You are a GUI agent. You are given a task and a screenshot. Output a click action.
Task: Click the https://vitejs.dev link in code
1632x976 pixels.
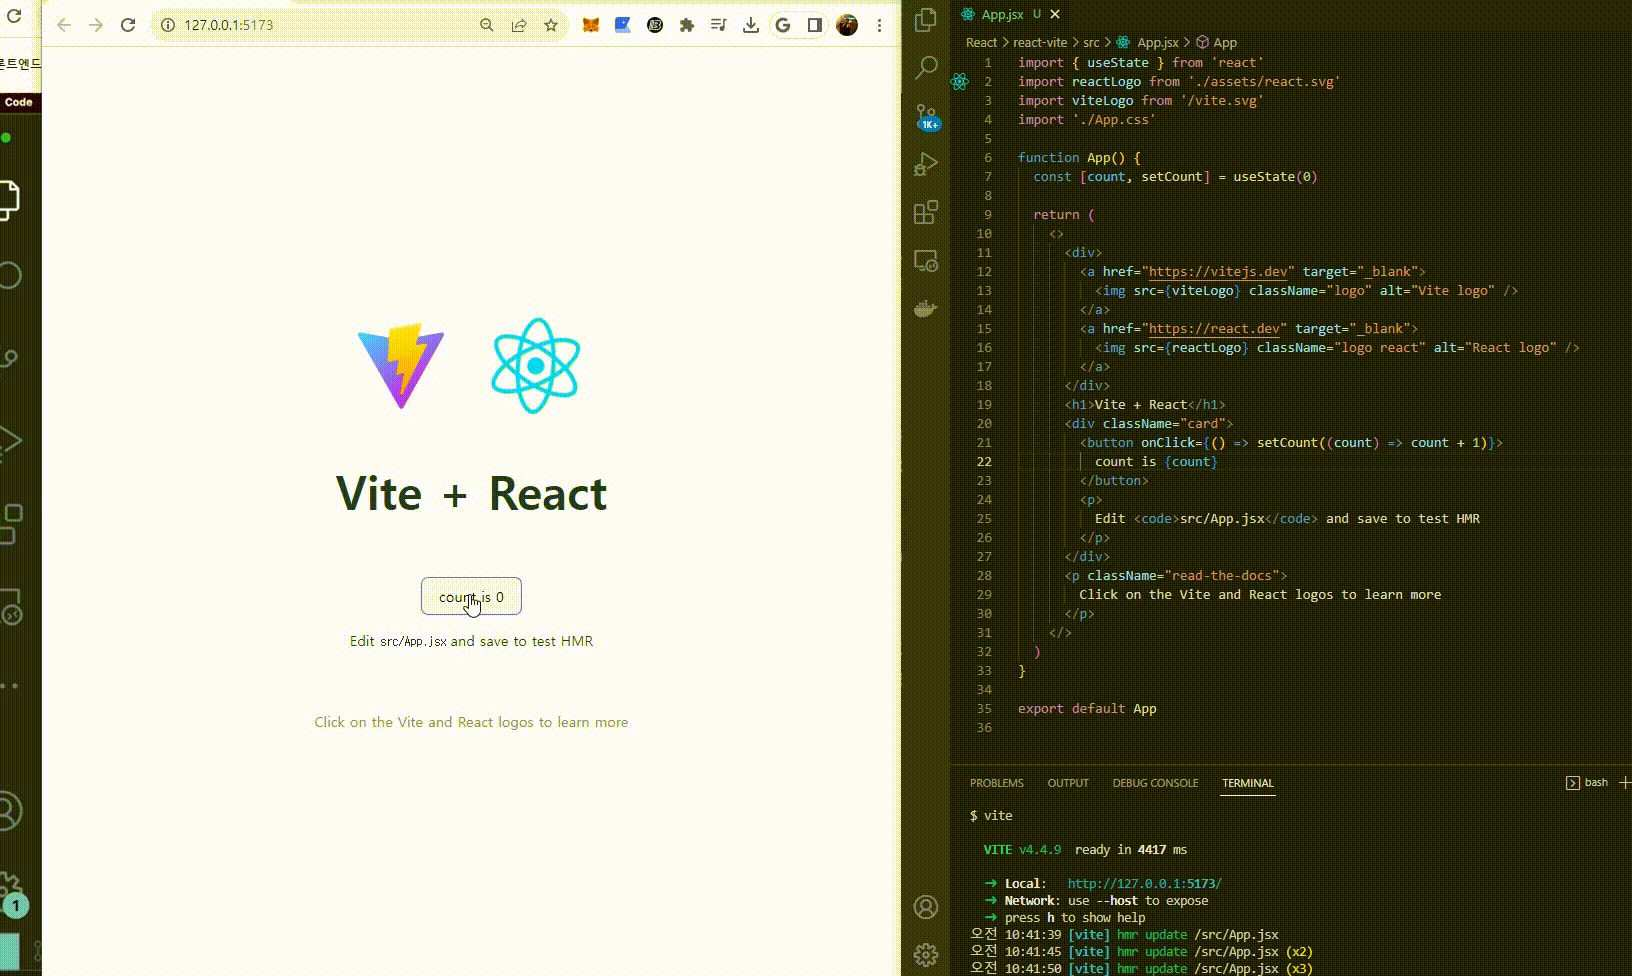point(1218,271)
